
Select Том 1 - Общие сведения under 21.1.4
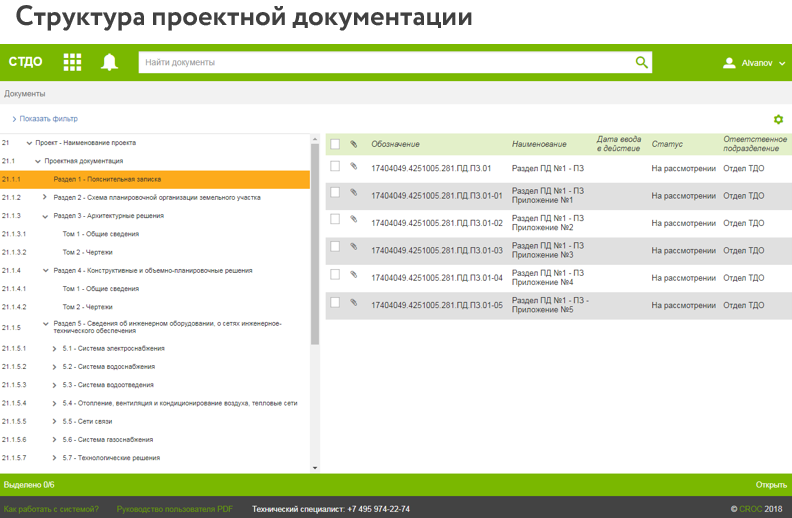click(101, 289)
